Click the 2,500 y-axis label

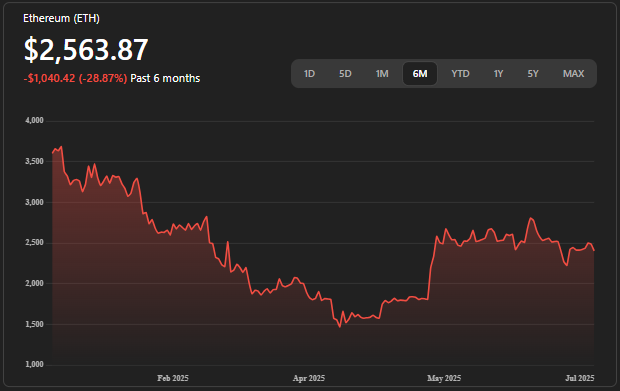pos(34,243)
